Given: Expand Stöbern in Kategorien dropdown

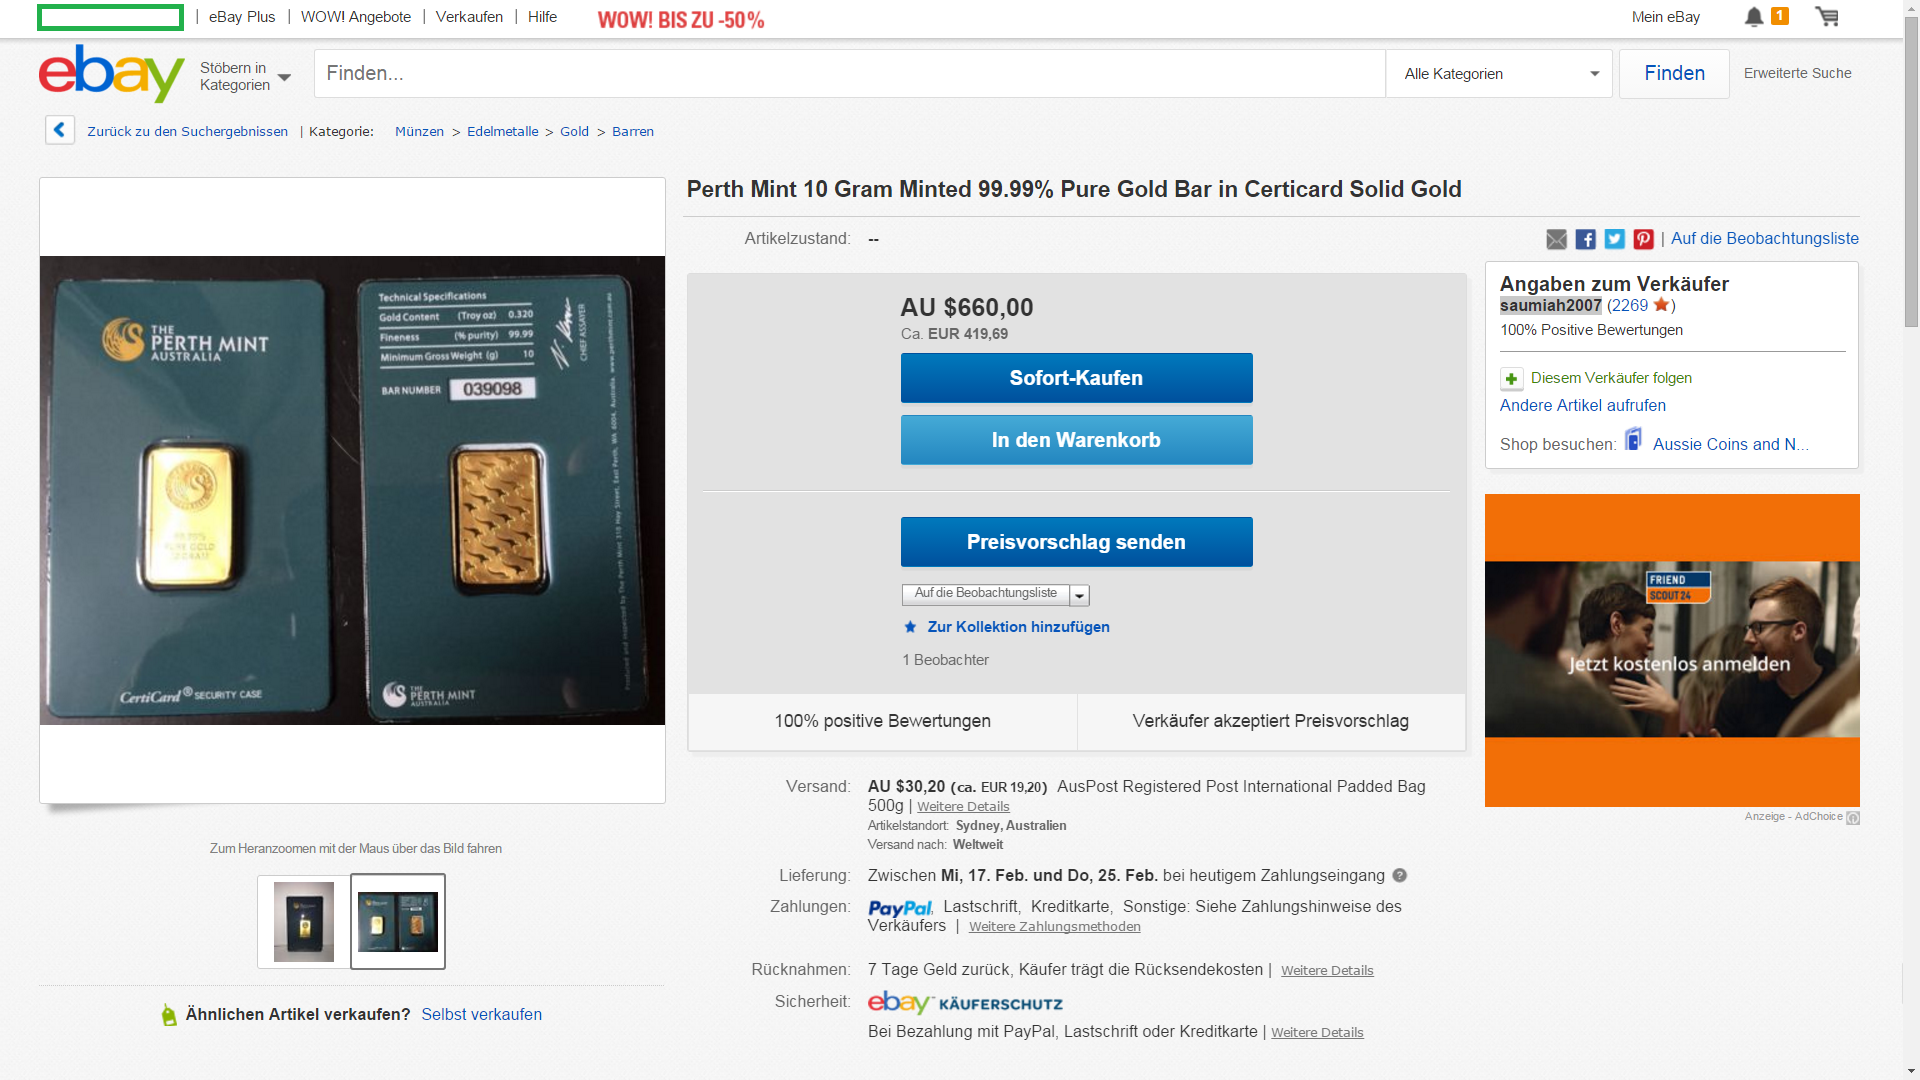Looking at the screenshot, I should [245, 76].
